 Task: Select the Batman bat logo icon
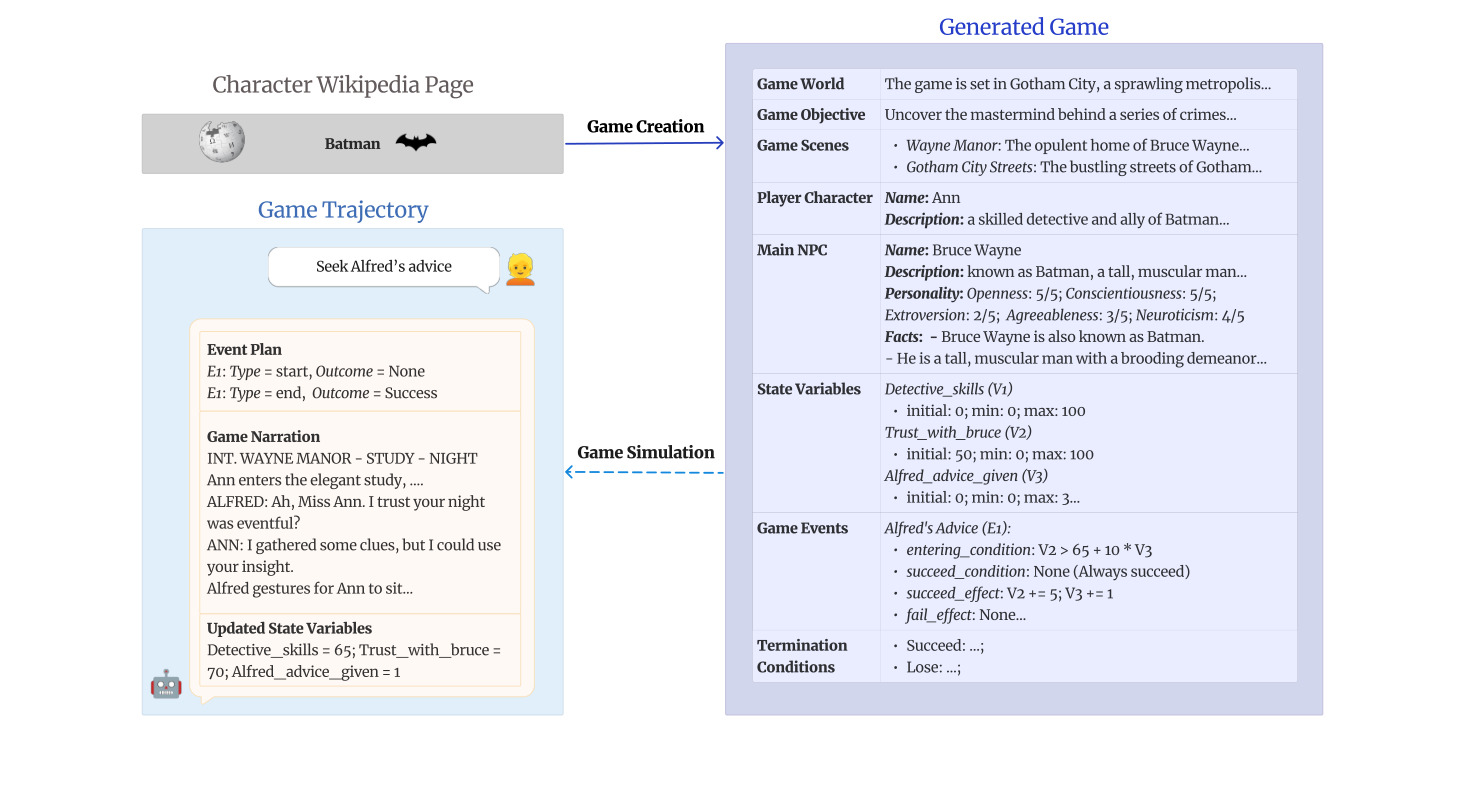[x=417, y=142]
